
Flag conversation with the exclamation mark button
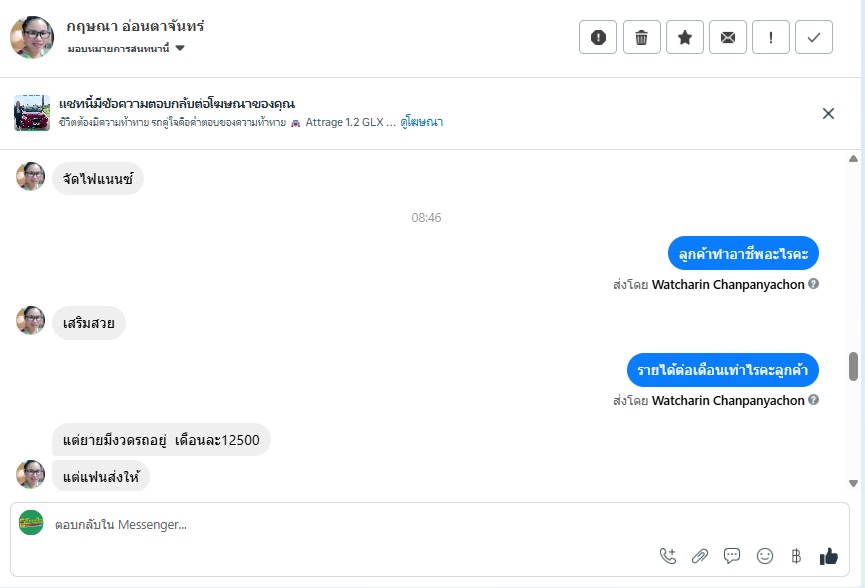pyautogui.click(x=771, y=38)
